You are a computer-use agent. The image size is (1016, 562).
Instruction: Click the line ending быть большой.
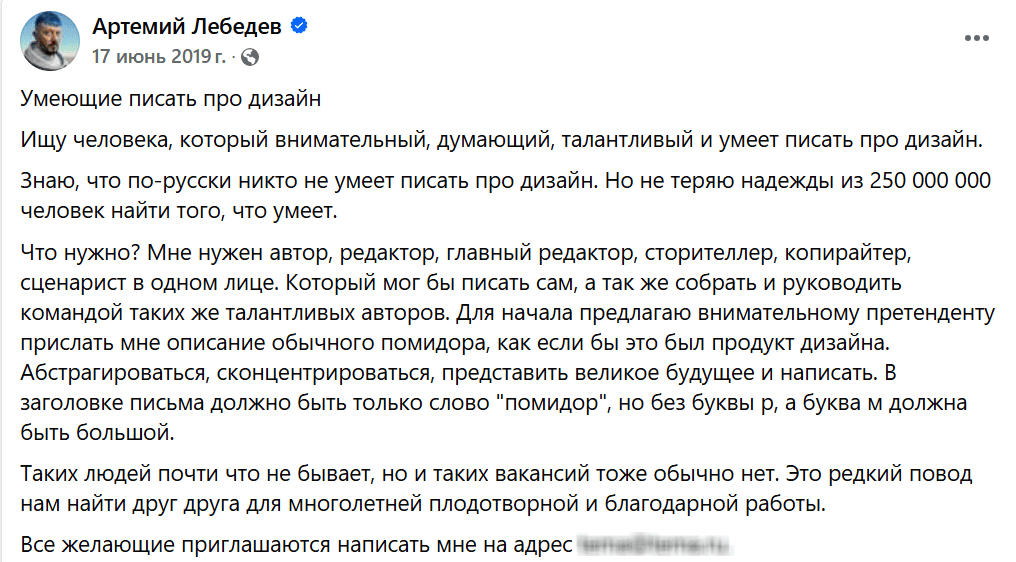pyautogui.click(x=97, y=432)
